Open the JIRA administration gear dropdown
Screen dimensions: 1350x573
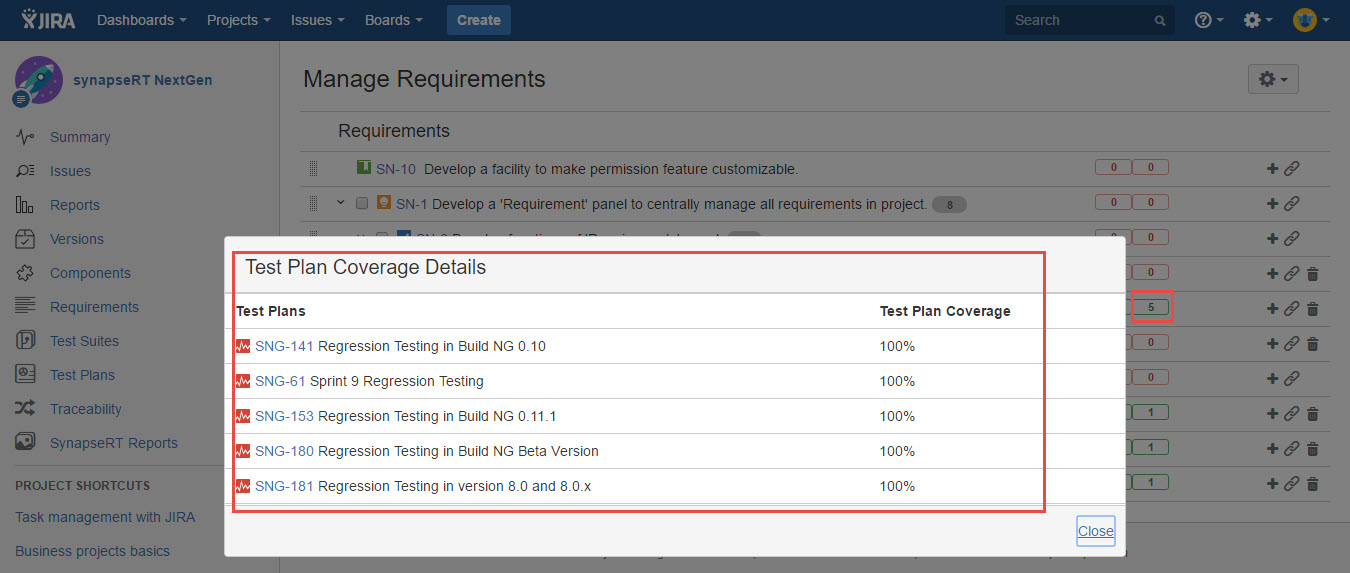[1257, 20]
